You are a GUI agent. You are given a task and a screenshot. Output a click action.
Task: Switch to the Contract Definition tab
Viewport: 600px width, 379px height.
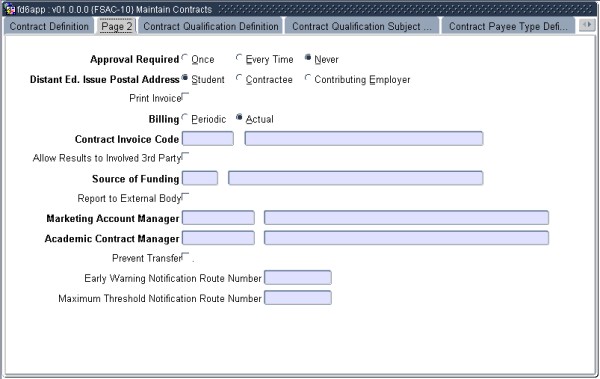[x=49, y=26]
